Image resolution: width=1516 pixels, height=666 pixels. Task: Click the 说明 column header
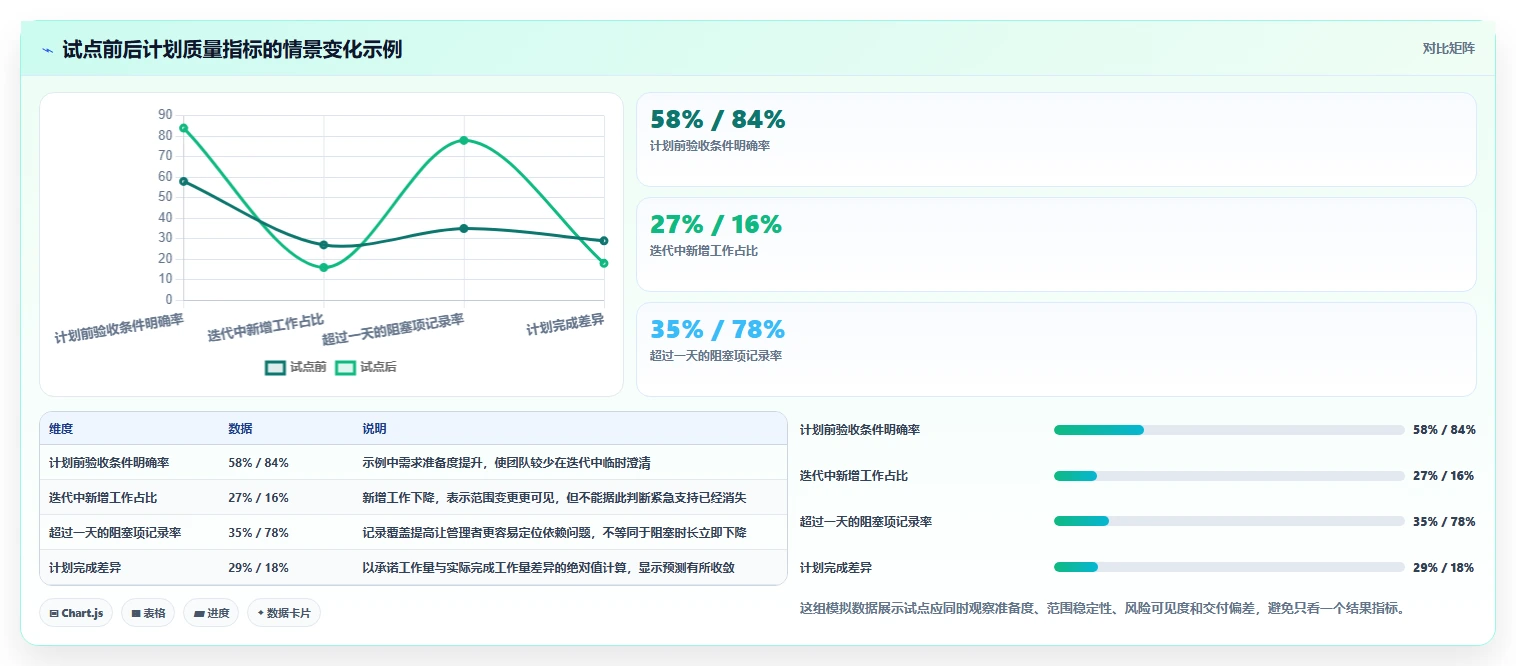(x=374, y=429)
